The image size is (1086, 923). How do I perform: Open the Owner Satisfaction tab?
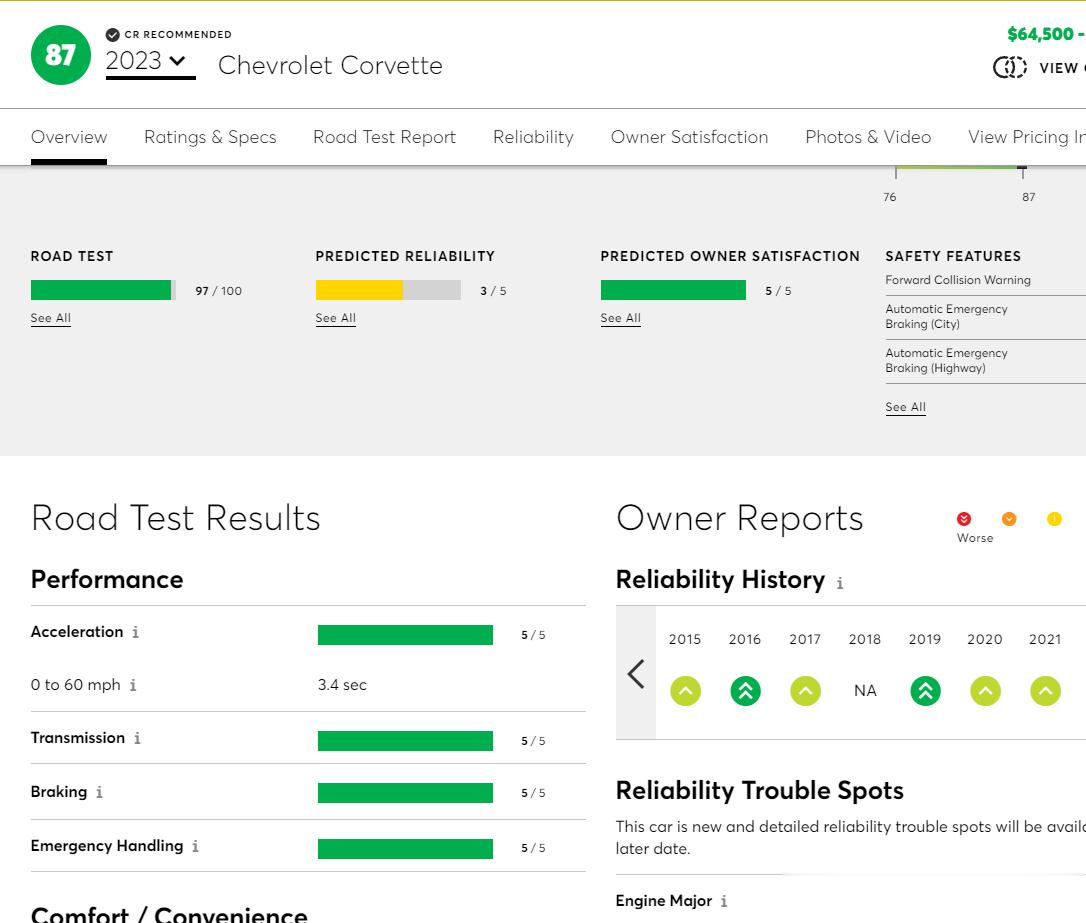[x=689, y=137]
